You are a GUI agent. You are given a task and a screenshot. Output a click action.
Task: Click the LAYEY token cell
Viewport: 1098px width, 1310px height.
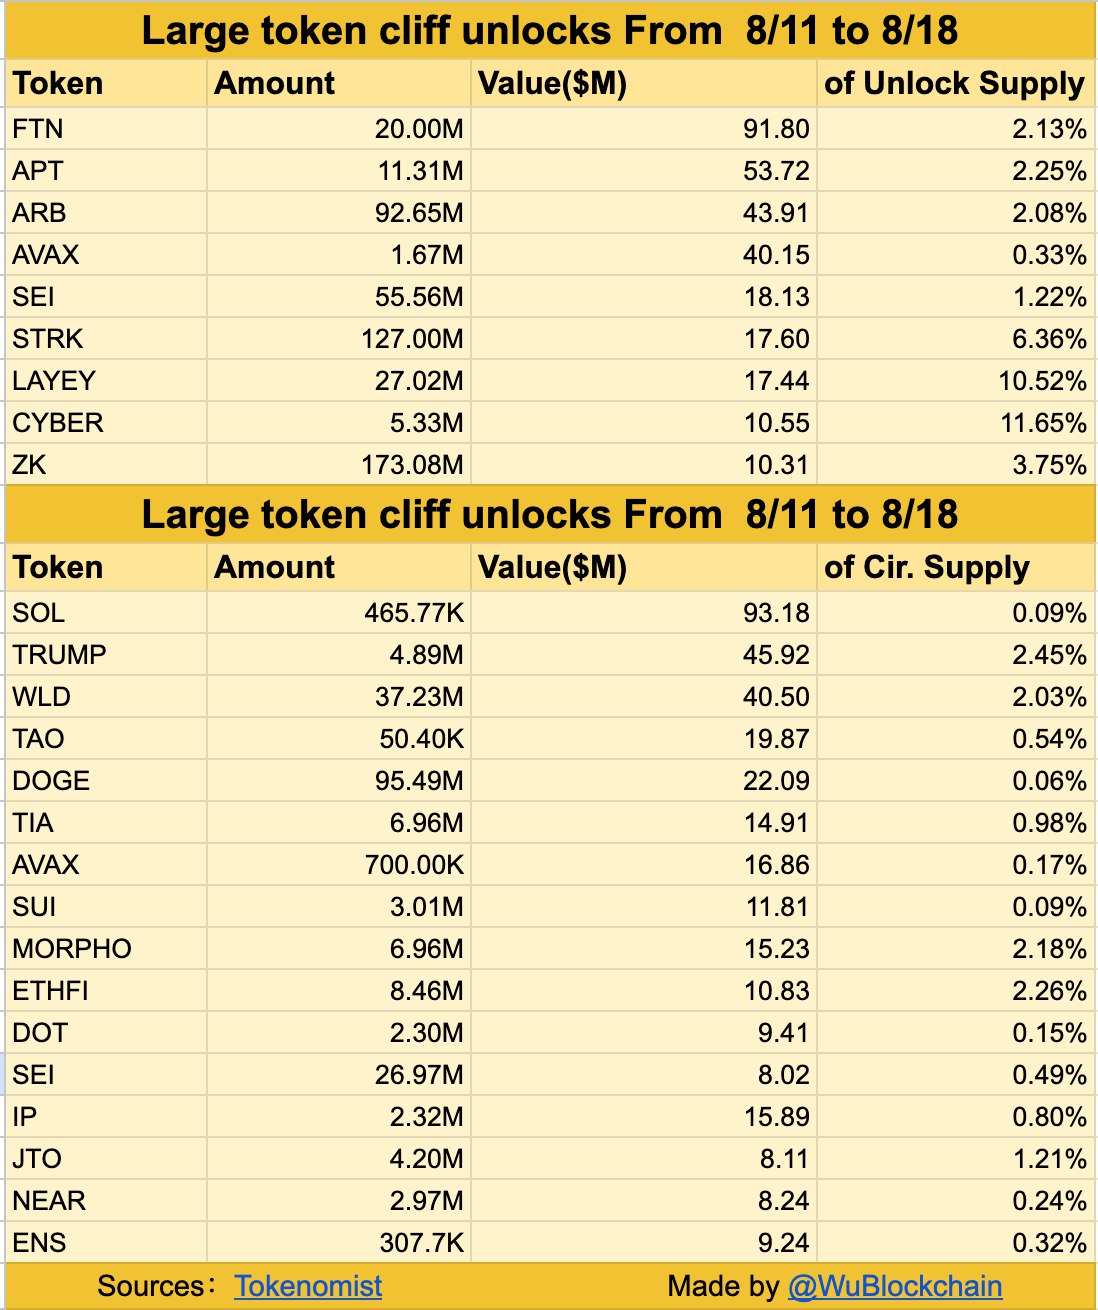tap(106, 381)
